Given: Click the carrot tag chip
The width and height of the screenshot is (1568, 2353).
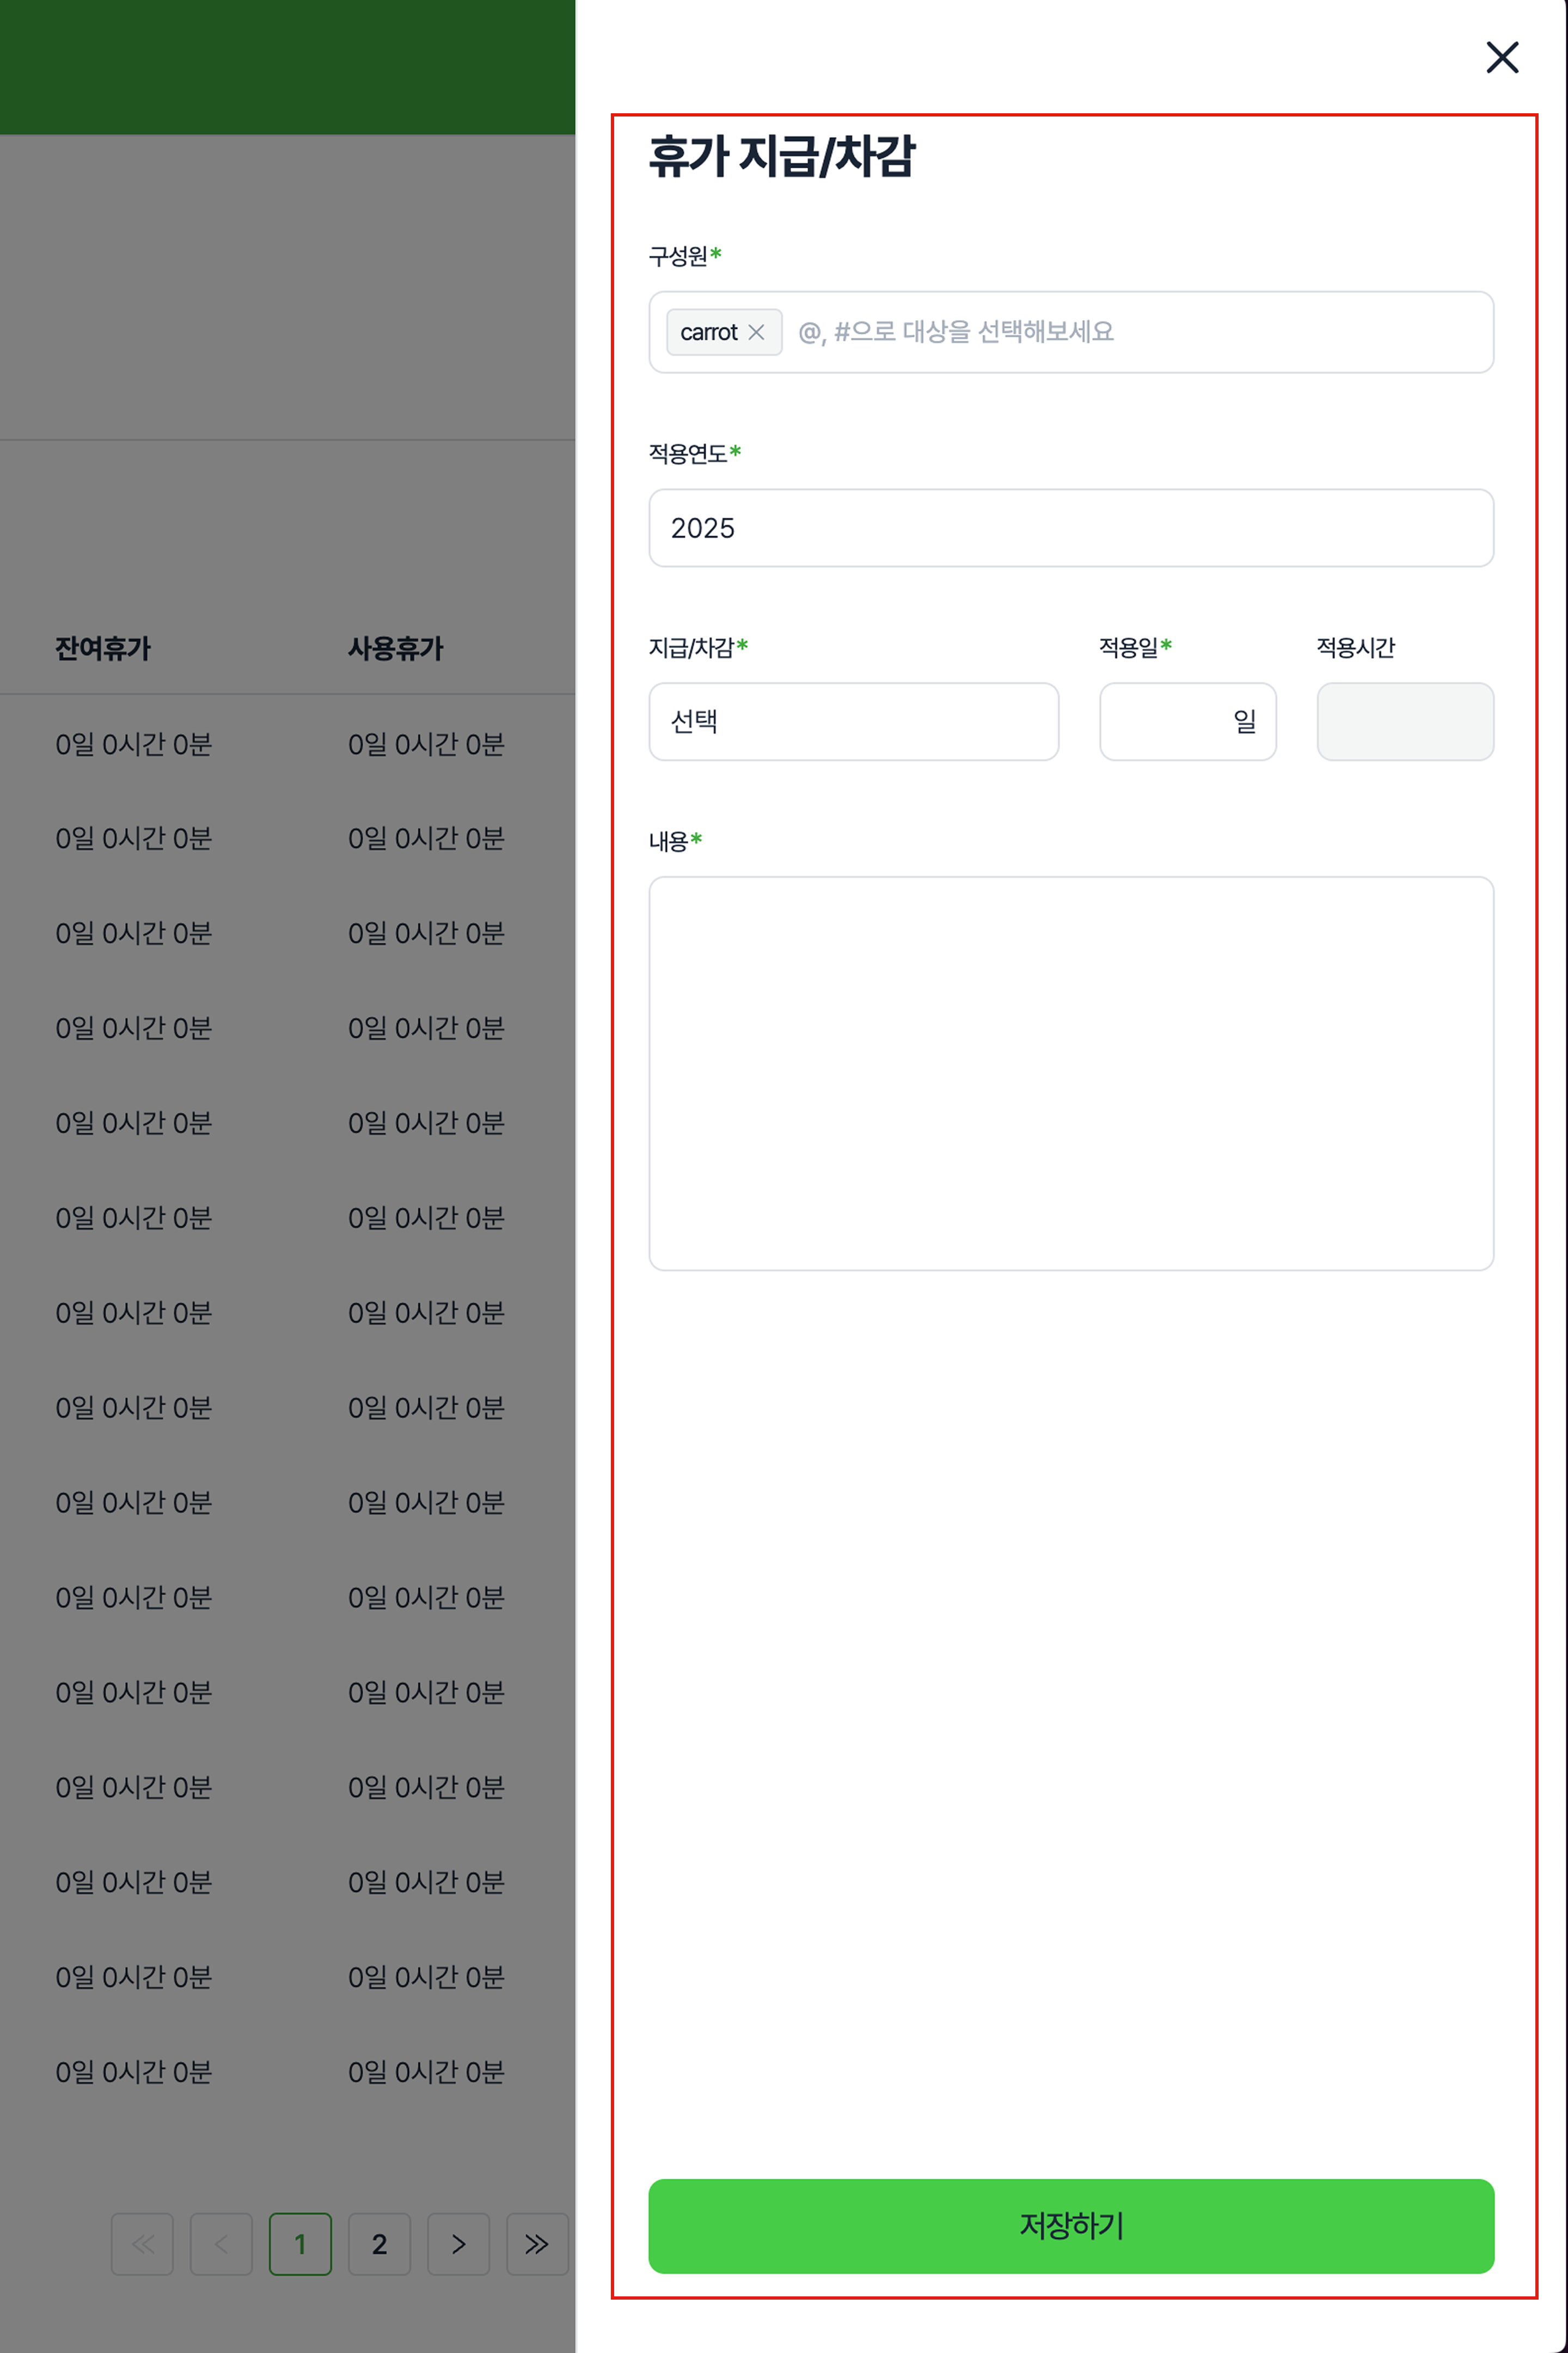Looking at the screenshot, I should click(708, 332).
